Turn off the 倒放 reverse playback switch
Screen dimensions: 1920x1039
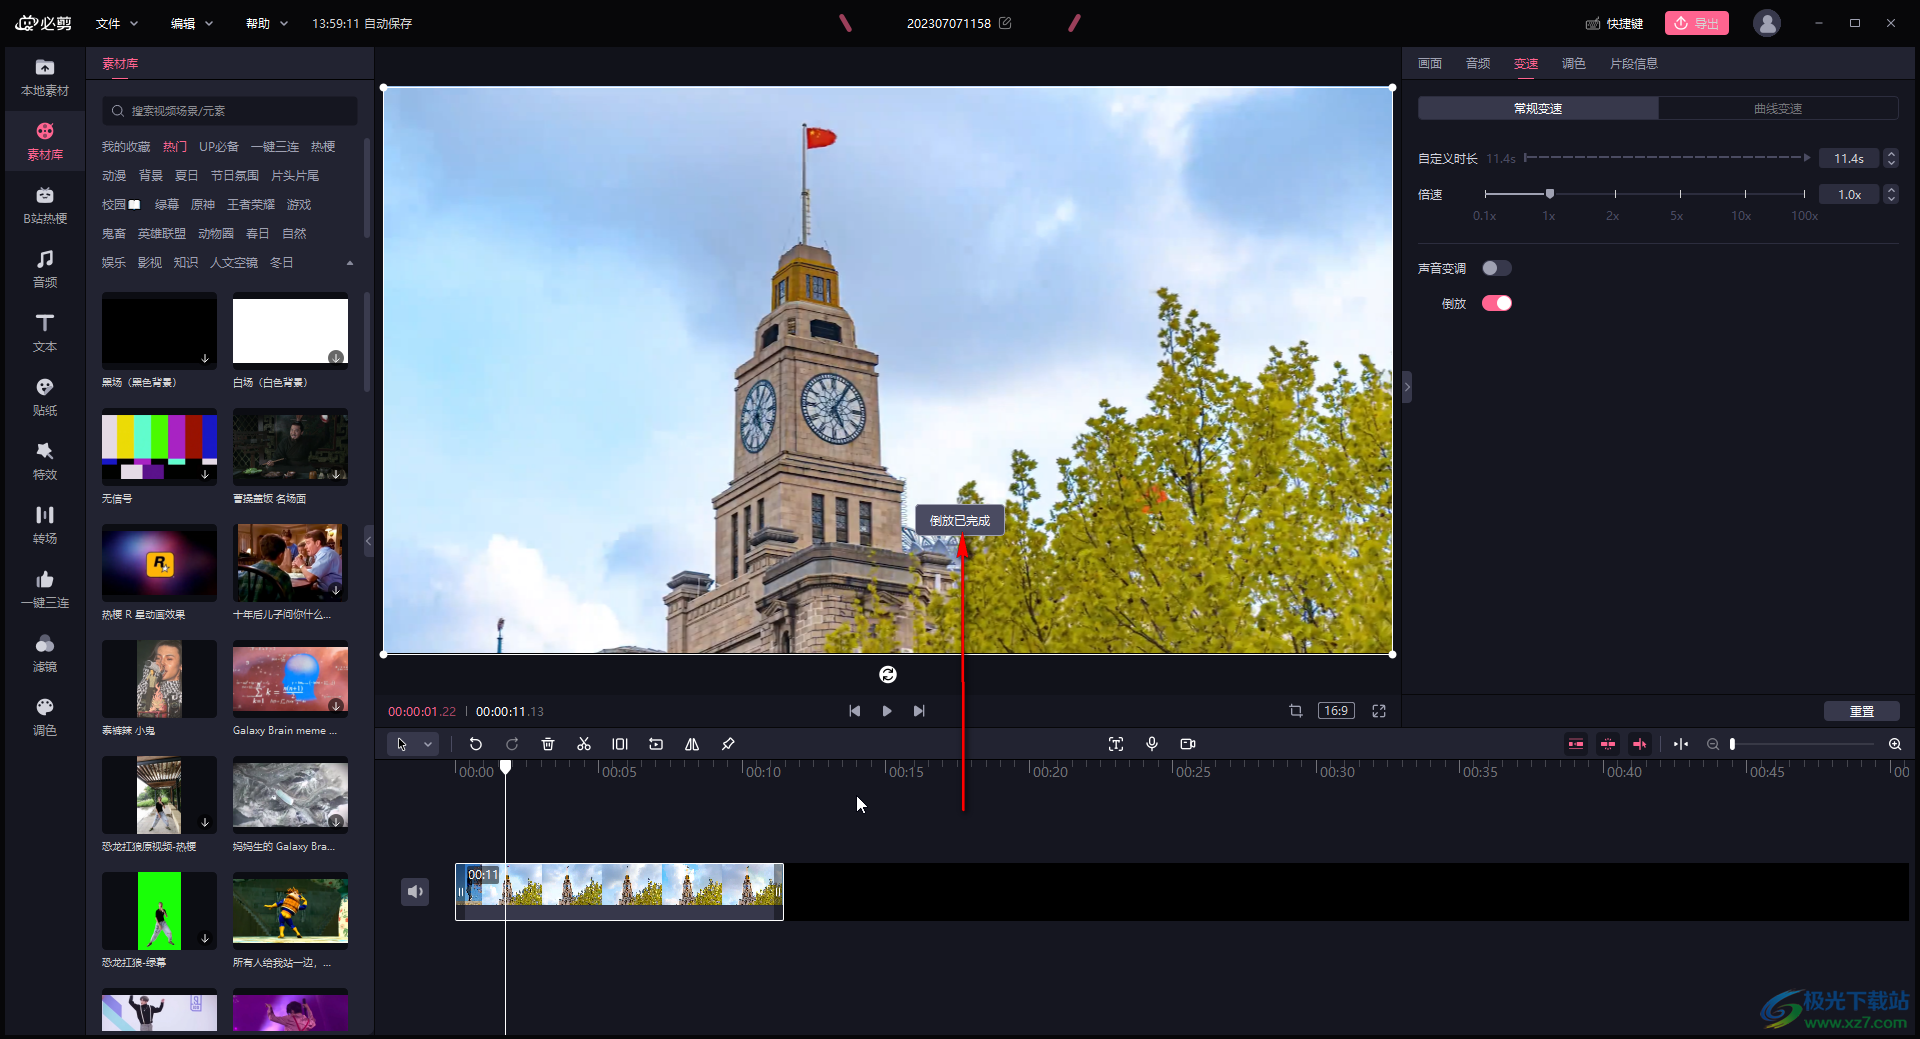pyautogui.click(x=1497, y=303)
